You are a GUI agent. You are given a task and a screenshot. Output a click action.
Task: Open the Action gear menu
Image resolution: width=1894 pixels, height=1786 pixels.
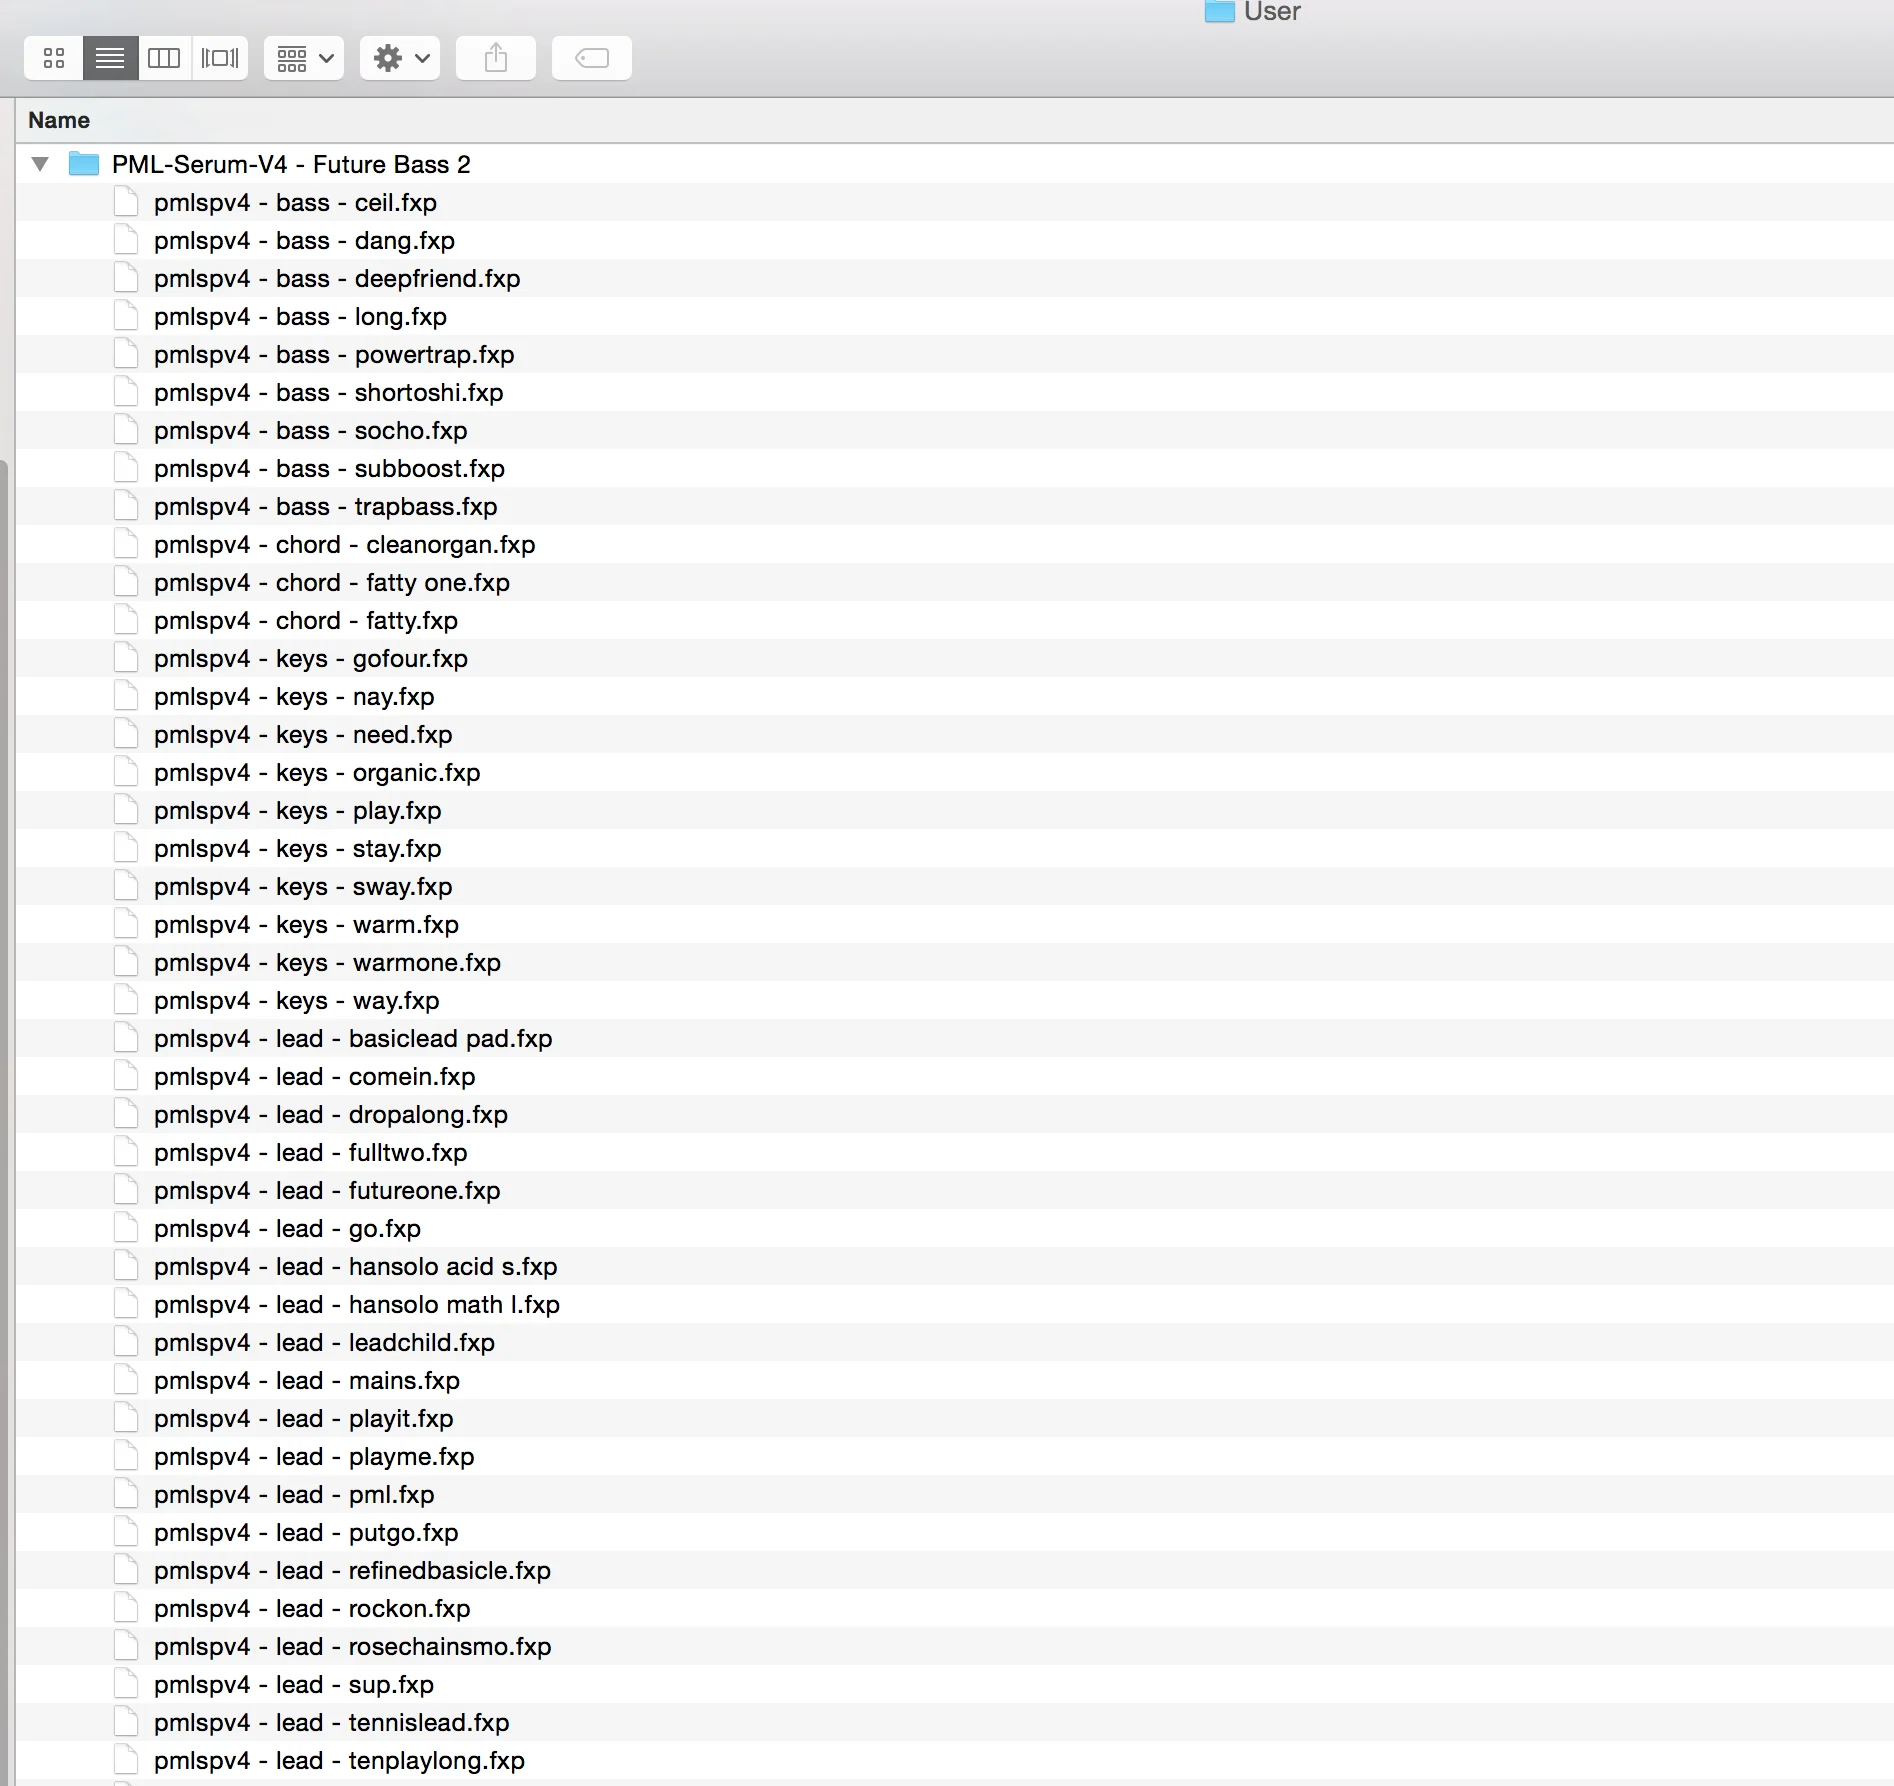coord(400,58)
